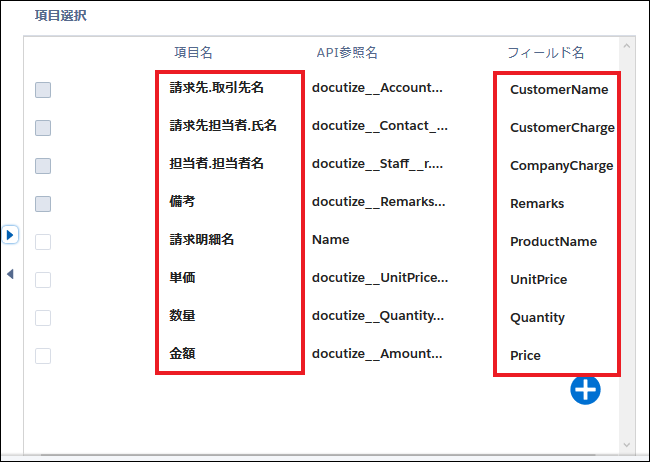The height and width of the screenshot is (462, 650).
Task: Click the CompanyCharge field name
Action: 562,166
